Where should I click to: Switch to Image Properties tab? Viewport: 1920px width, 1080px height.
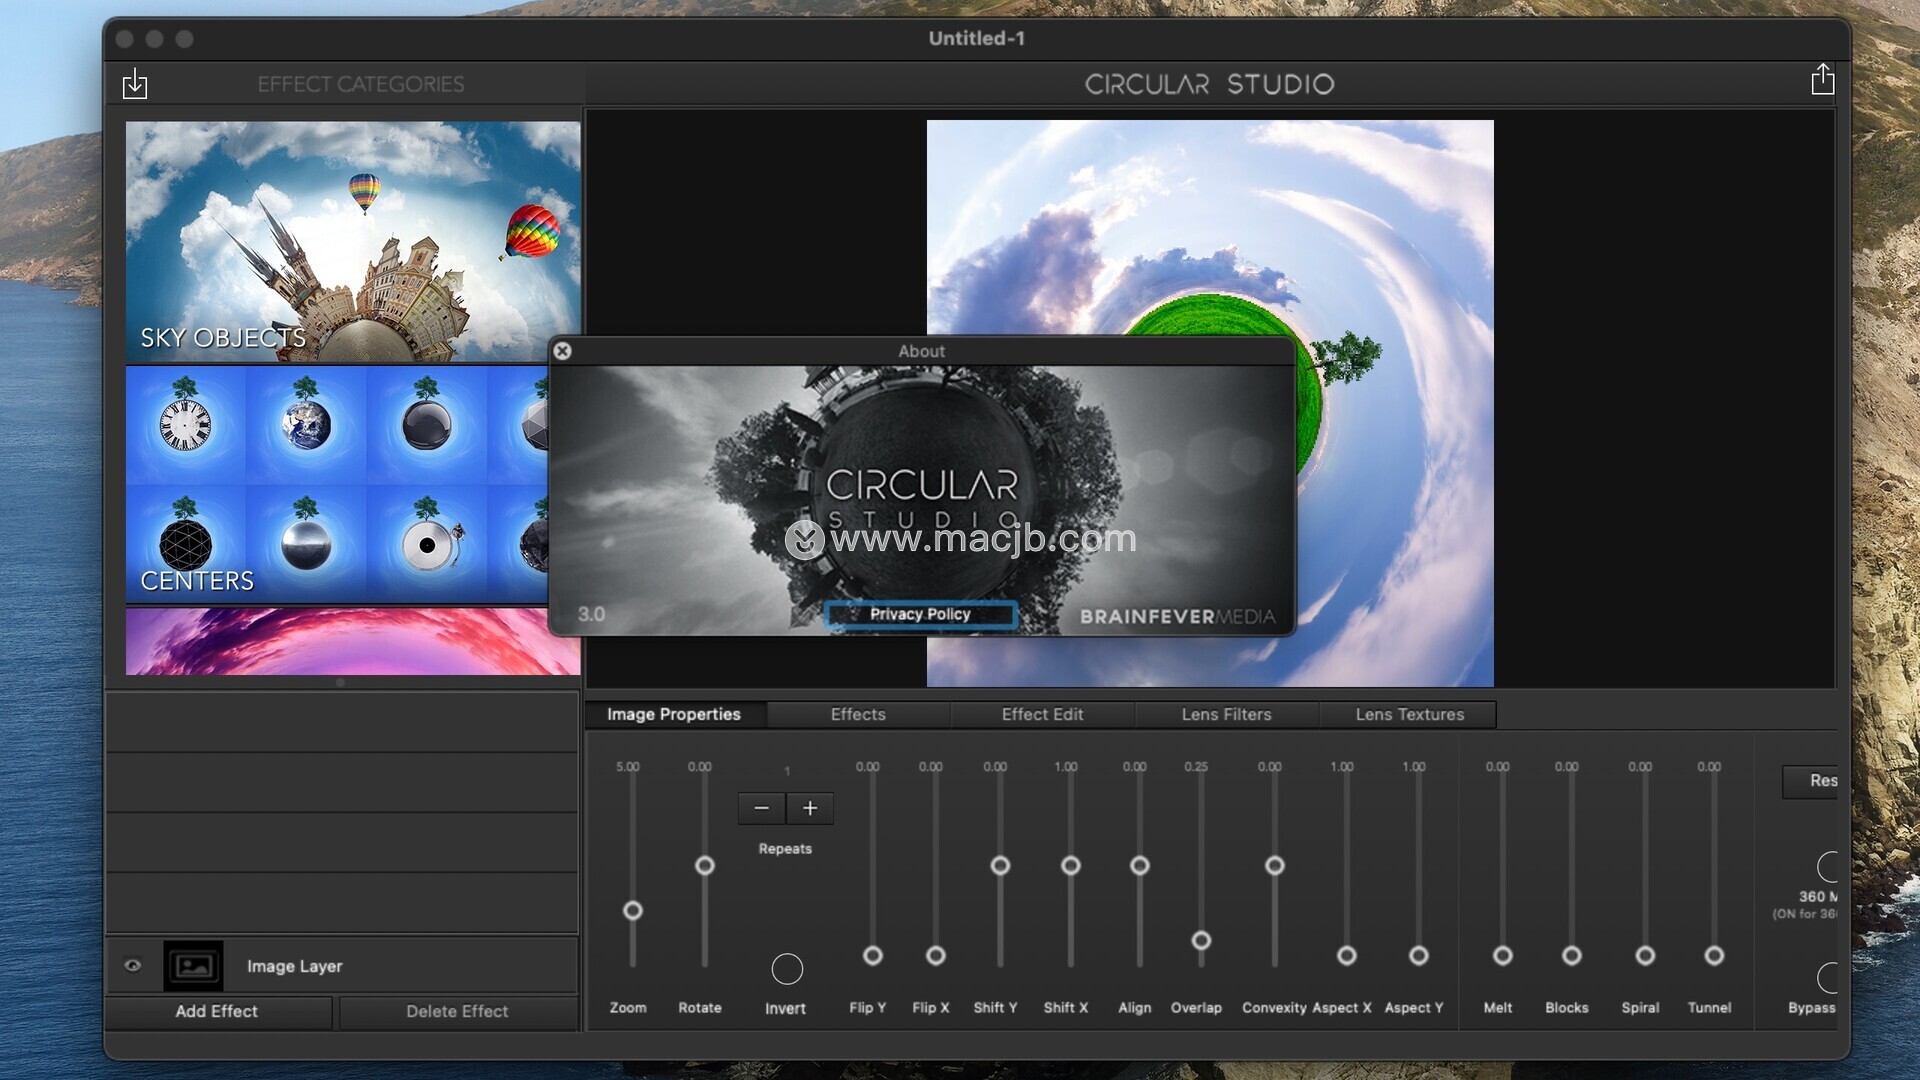click(674, 714)
